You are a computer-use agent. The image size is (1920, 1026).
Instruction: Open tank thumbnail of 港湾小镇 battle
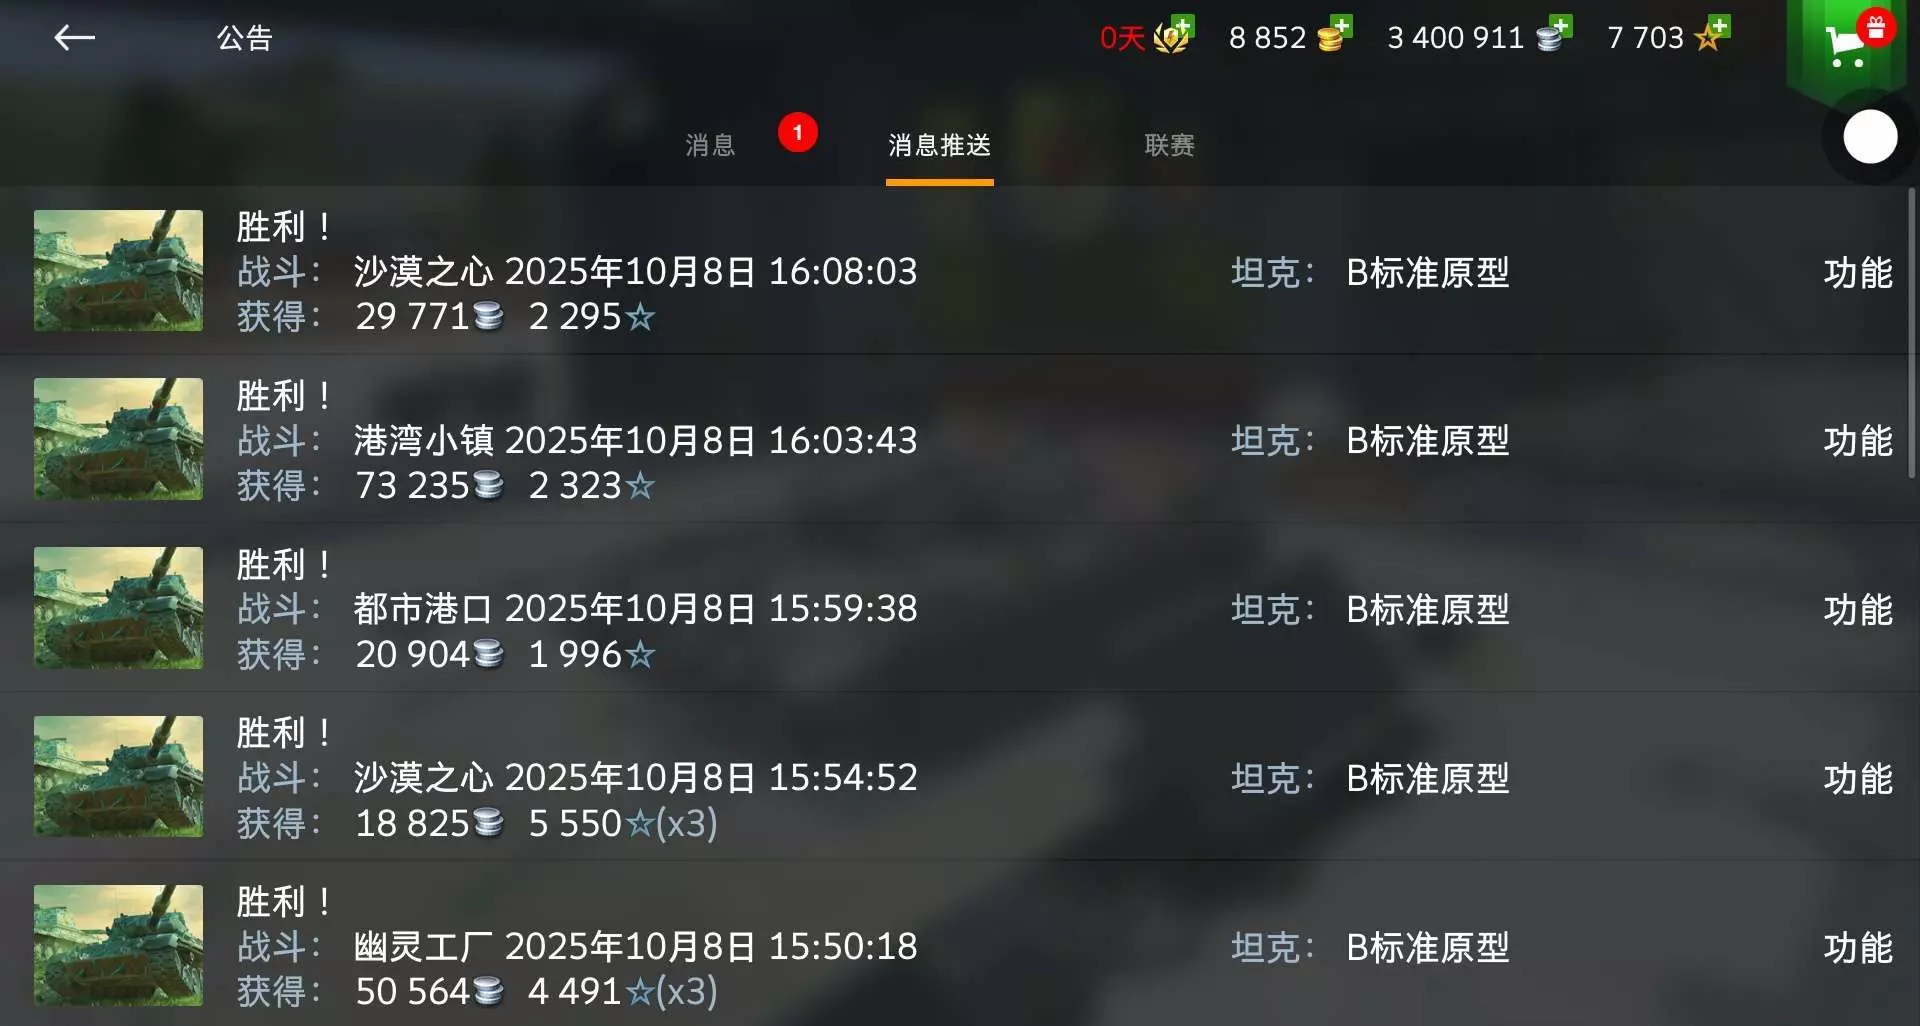point(118,439)
